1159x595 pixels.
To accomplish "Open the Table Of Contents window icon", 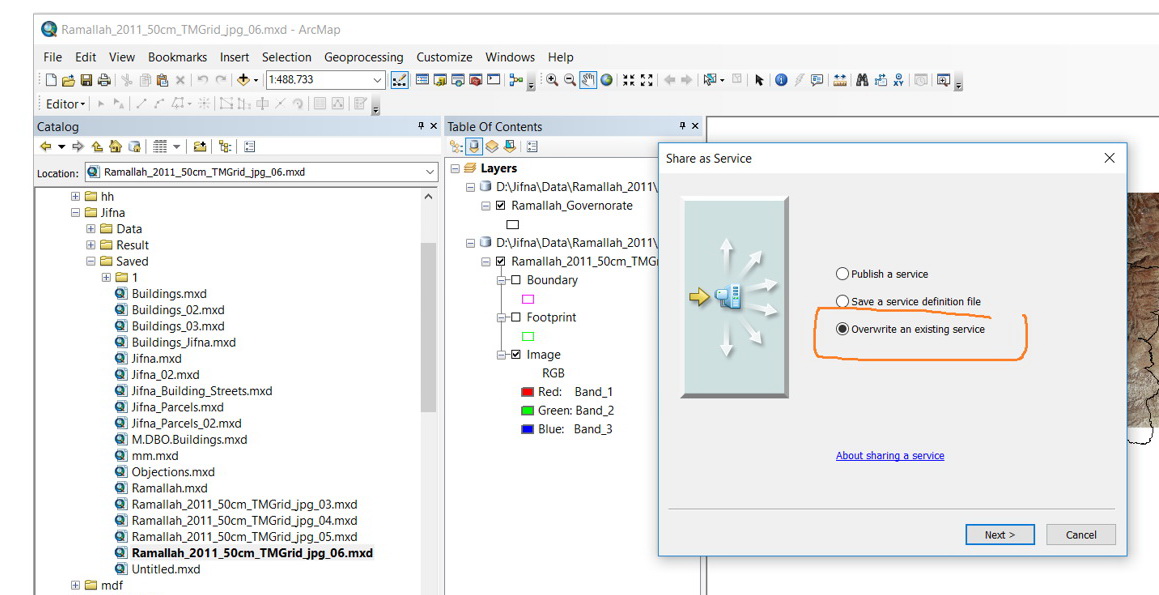I will coord(422,80).
